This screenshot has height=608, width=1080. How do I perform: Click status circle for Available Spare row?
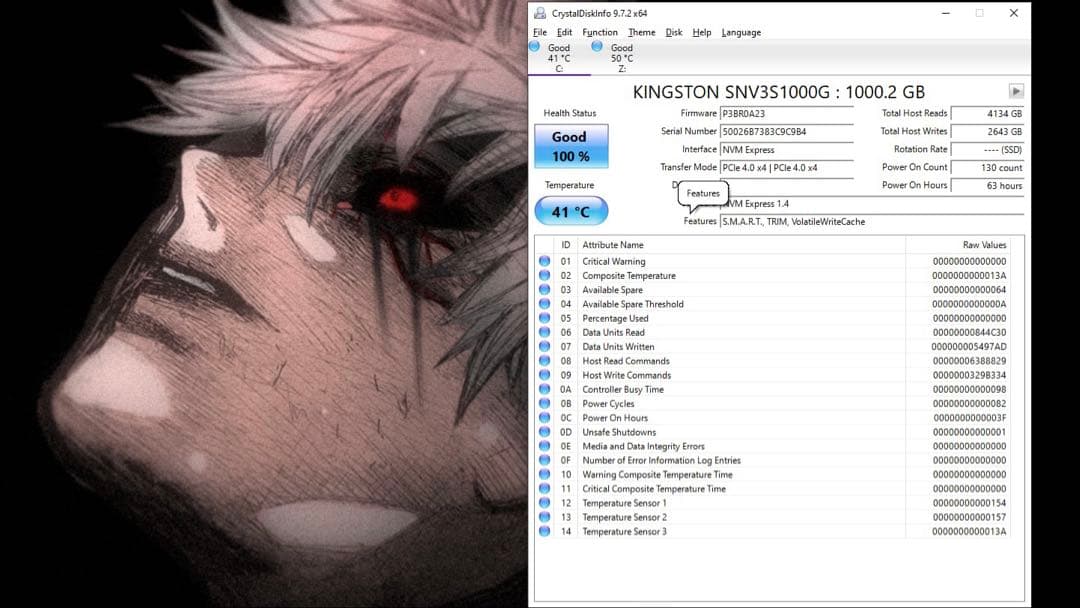544,289
